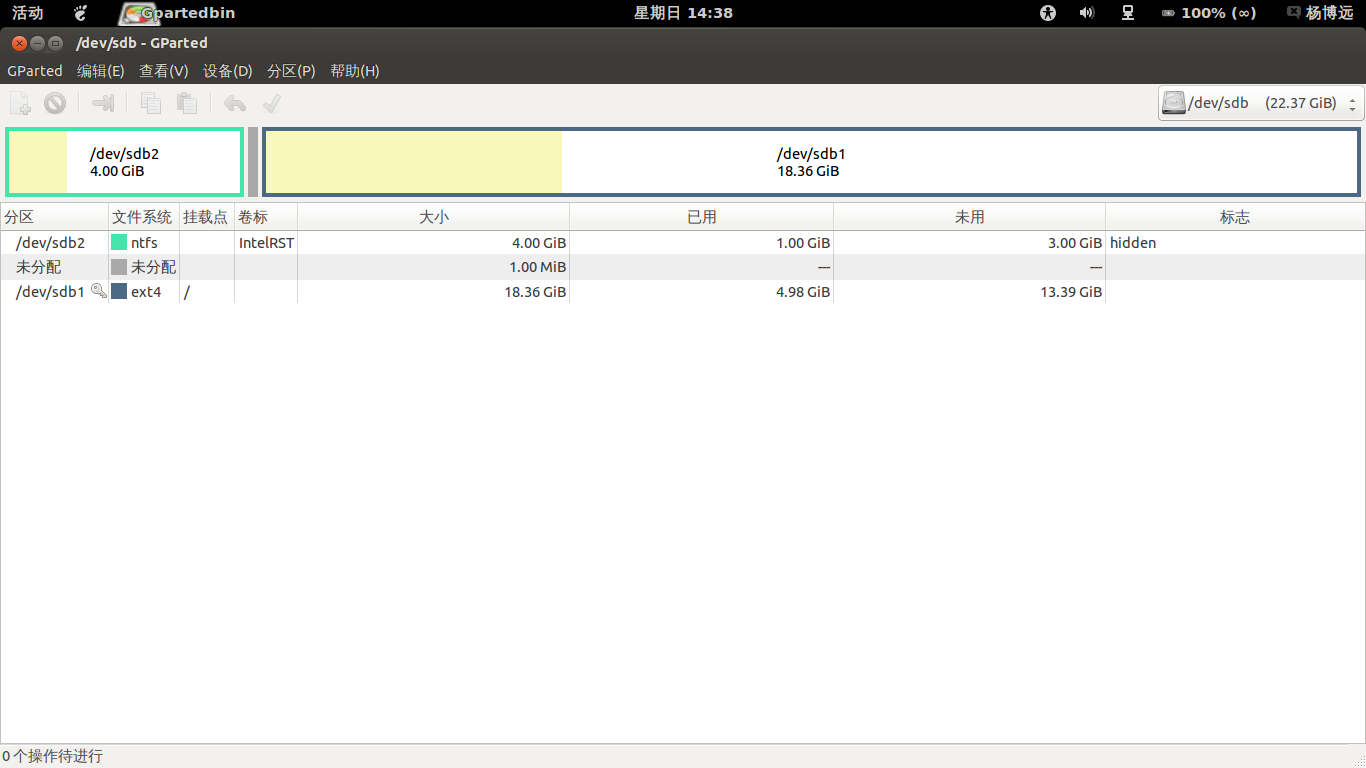Viewport: 1366px width, 768px height.
Task: Open the 杨博远 user menu
Action: (1320, 13)
